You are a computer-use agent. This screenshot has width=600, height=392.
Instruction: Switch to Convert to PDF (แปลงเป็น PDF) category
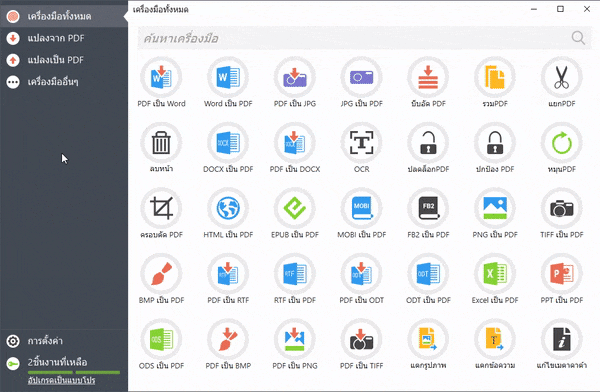coord(64,60)
